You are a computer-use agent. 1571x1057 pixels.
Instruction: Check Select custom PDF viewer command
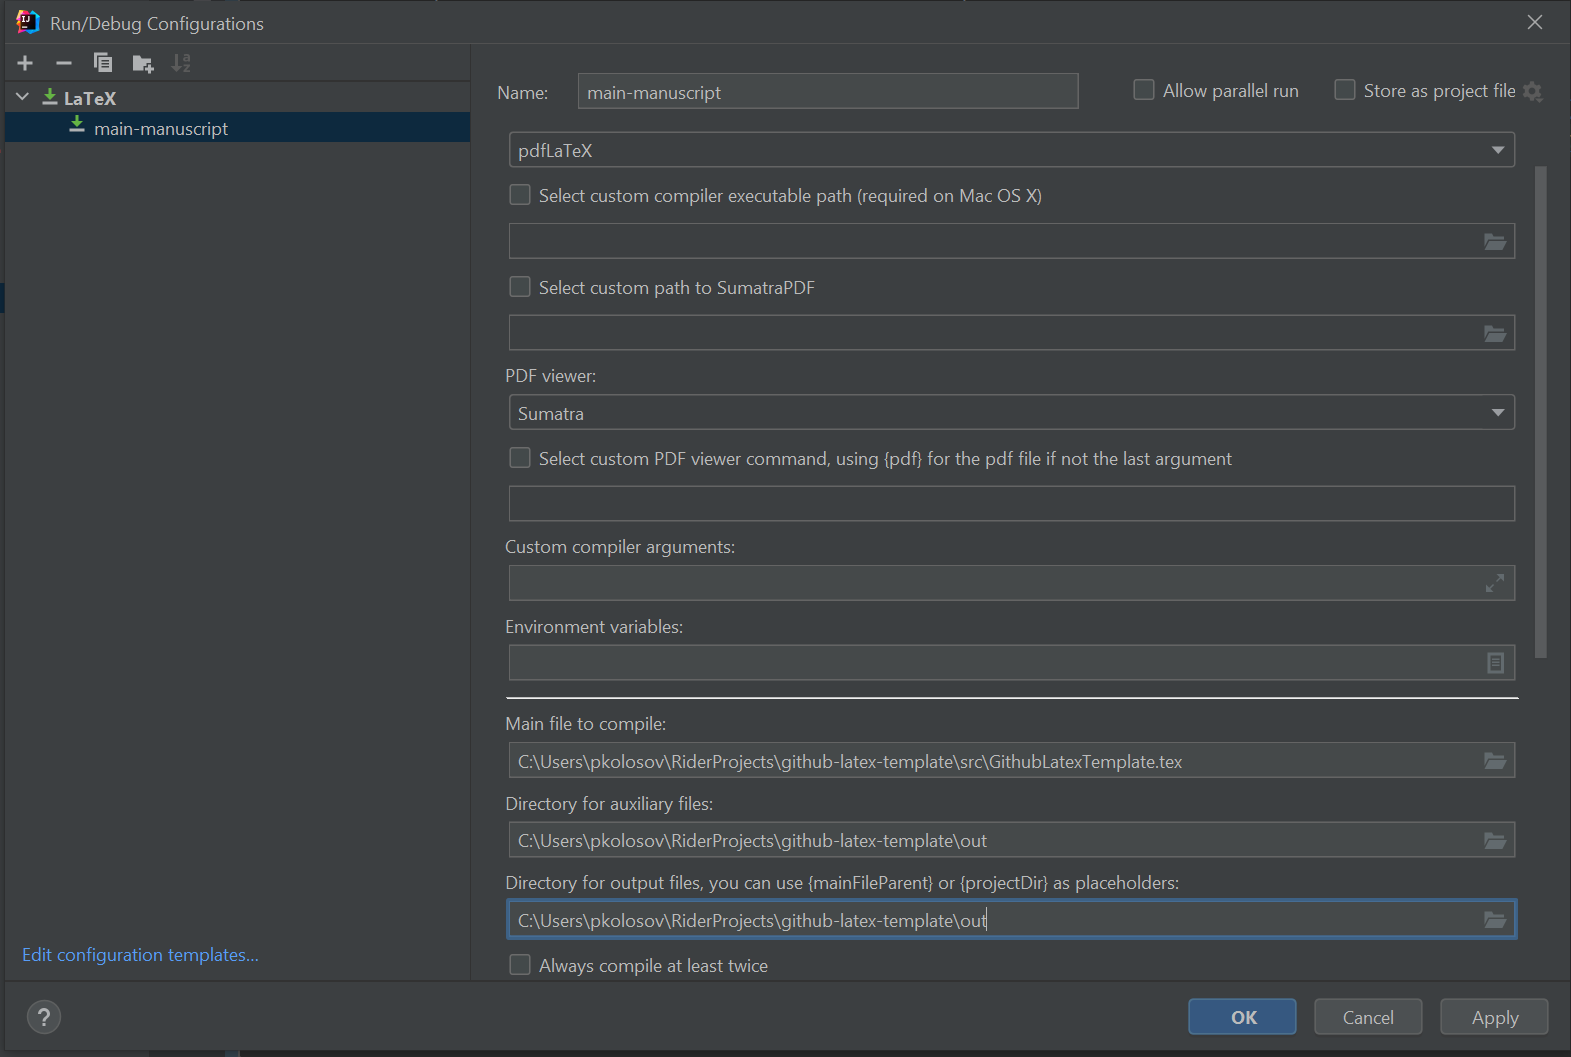pos(520,458)
